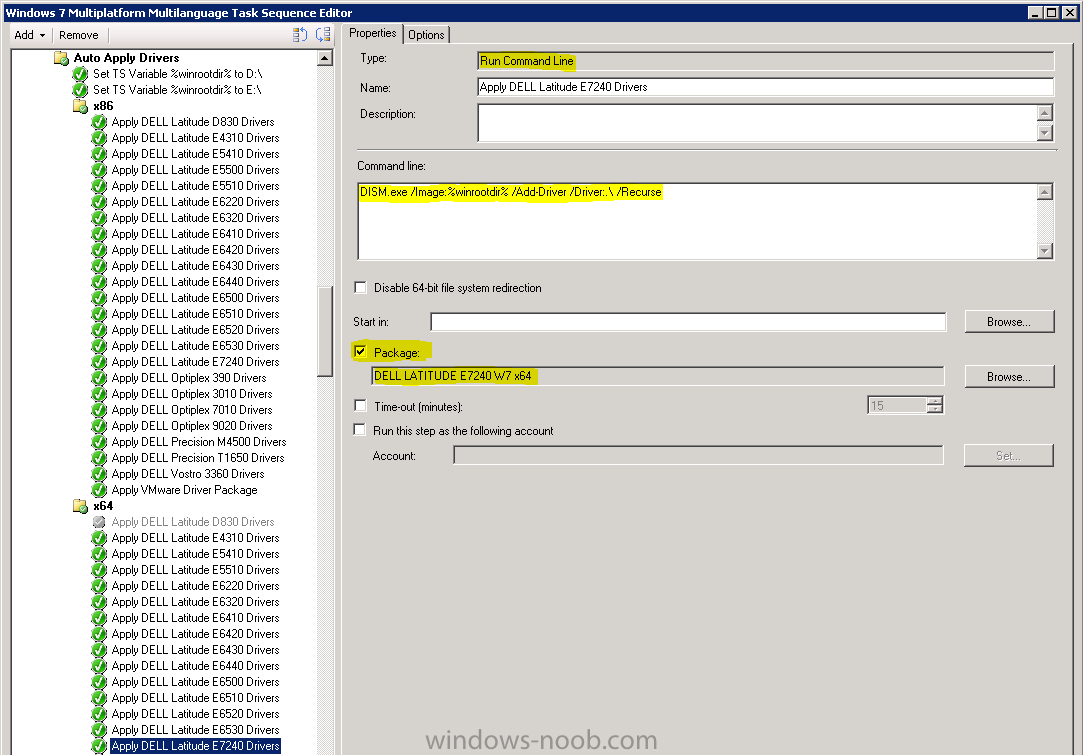Enable Disable 64-bit file system redirection checkbox
This screenshot has height=755, width=1083.
pos(361,287)
